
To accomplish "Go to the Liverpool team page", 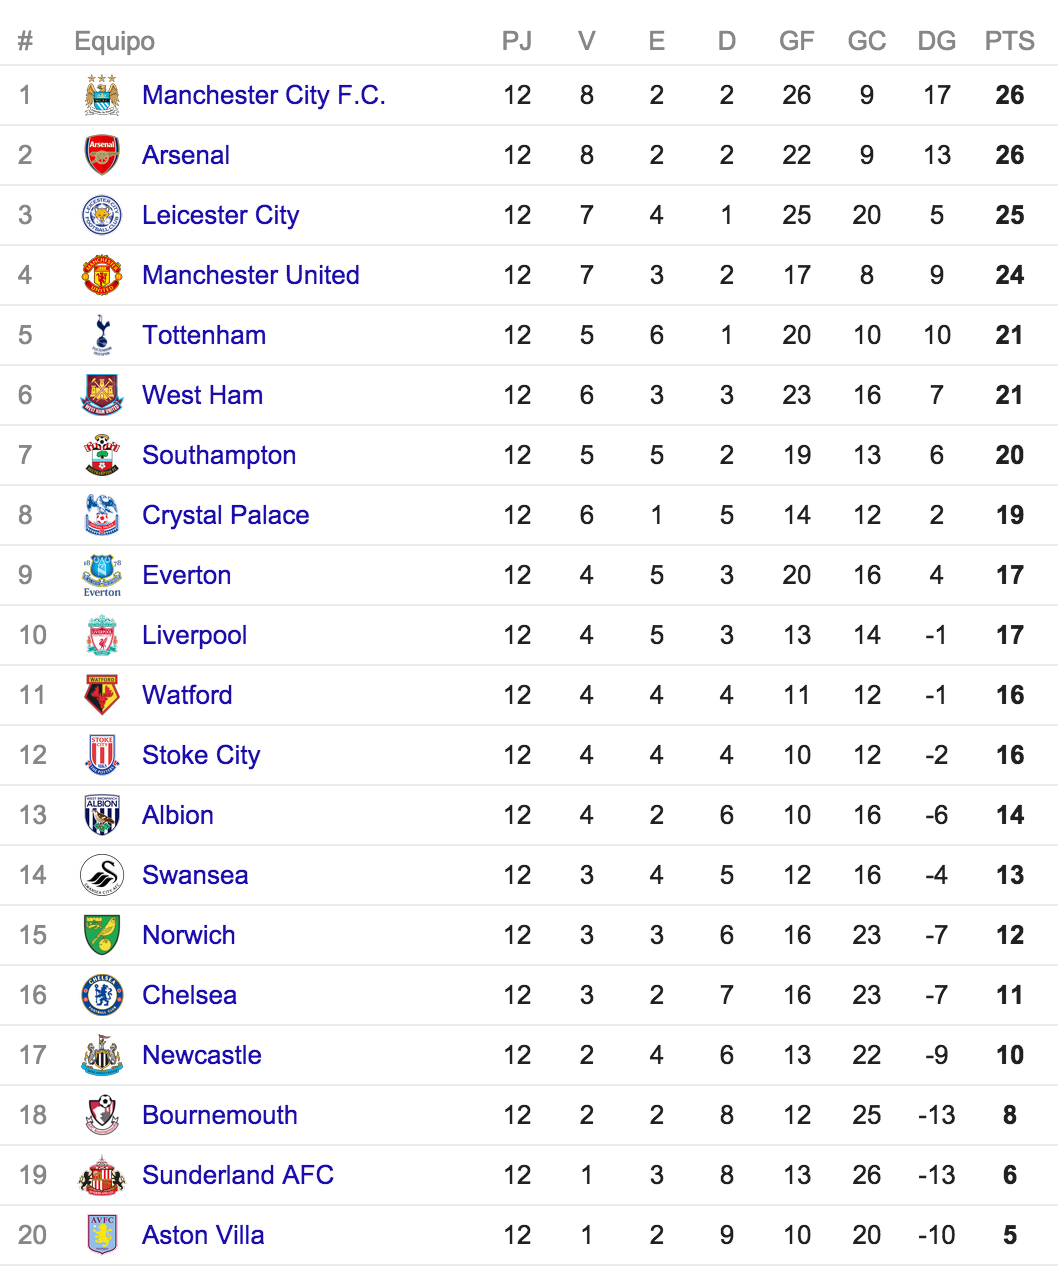I will [x=195, y=635].
